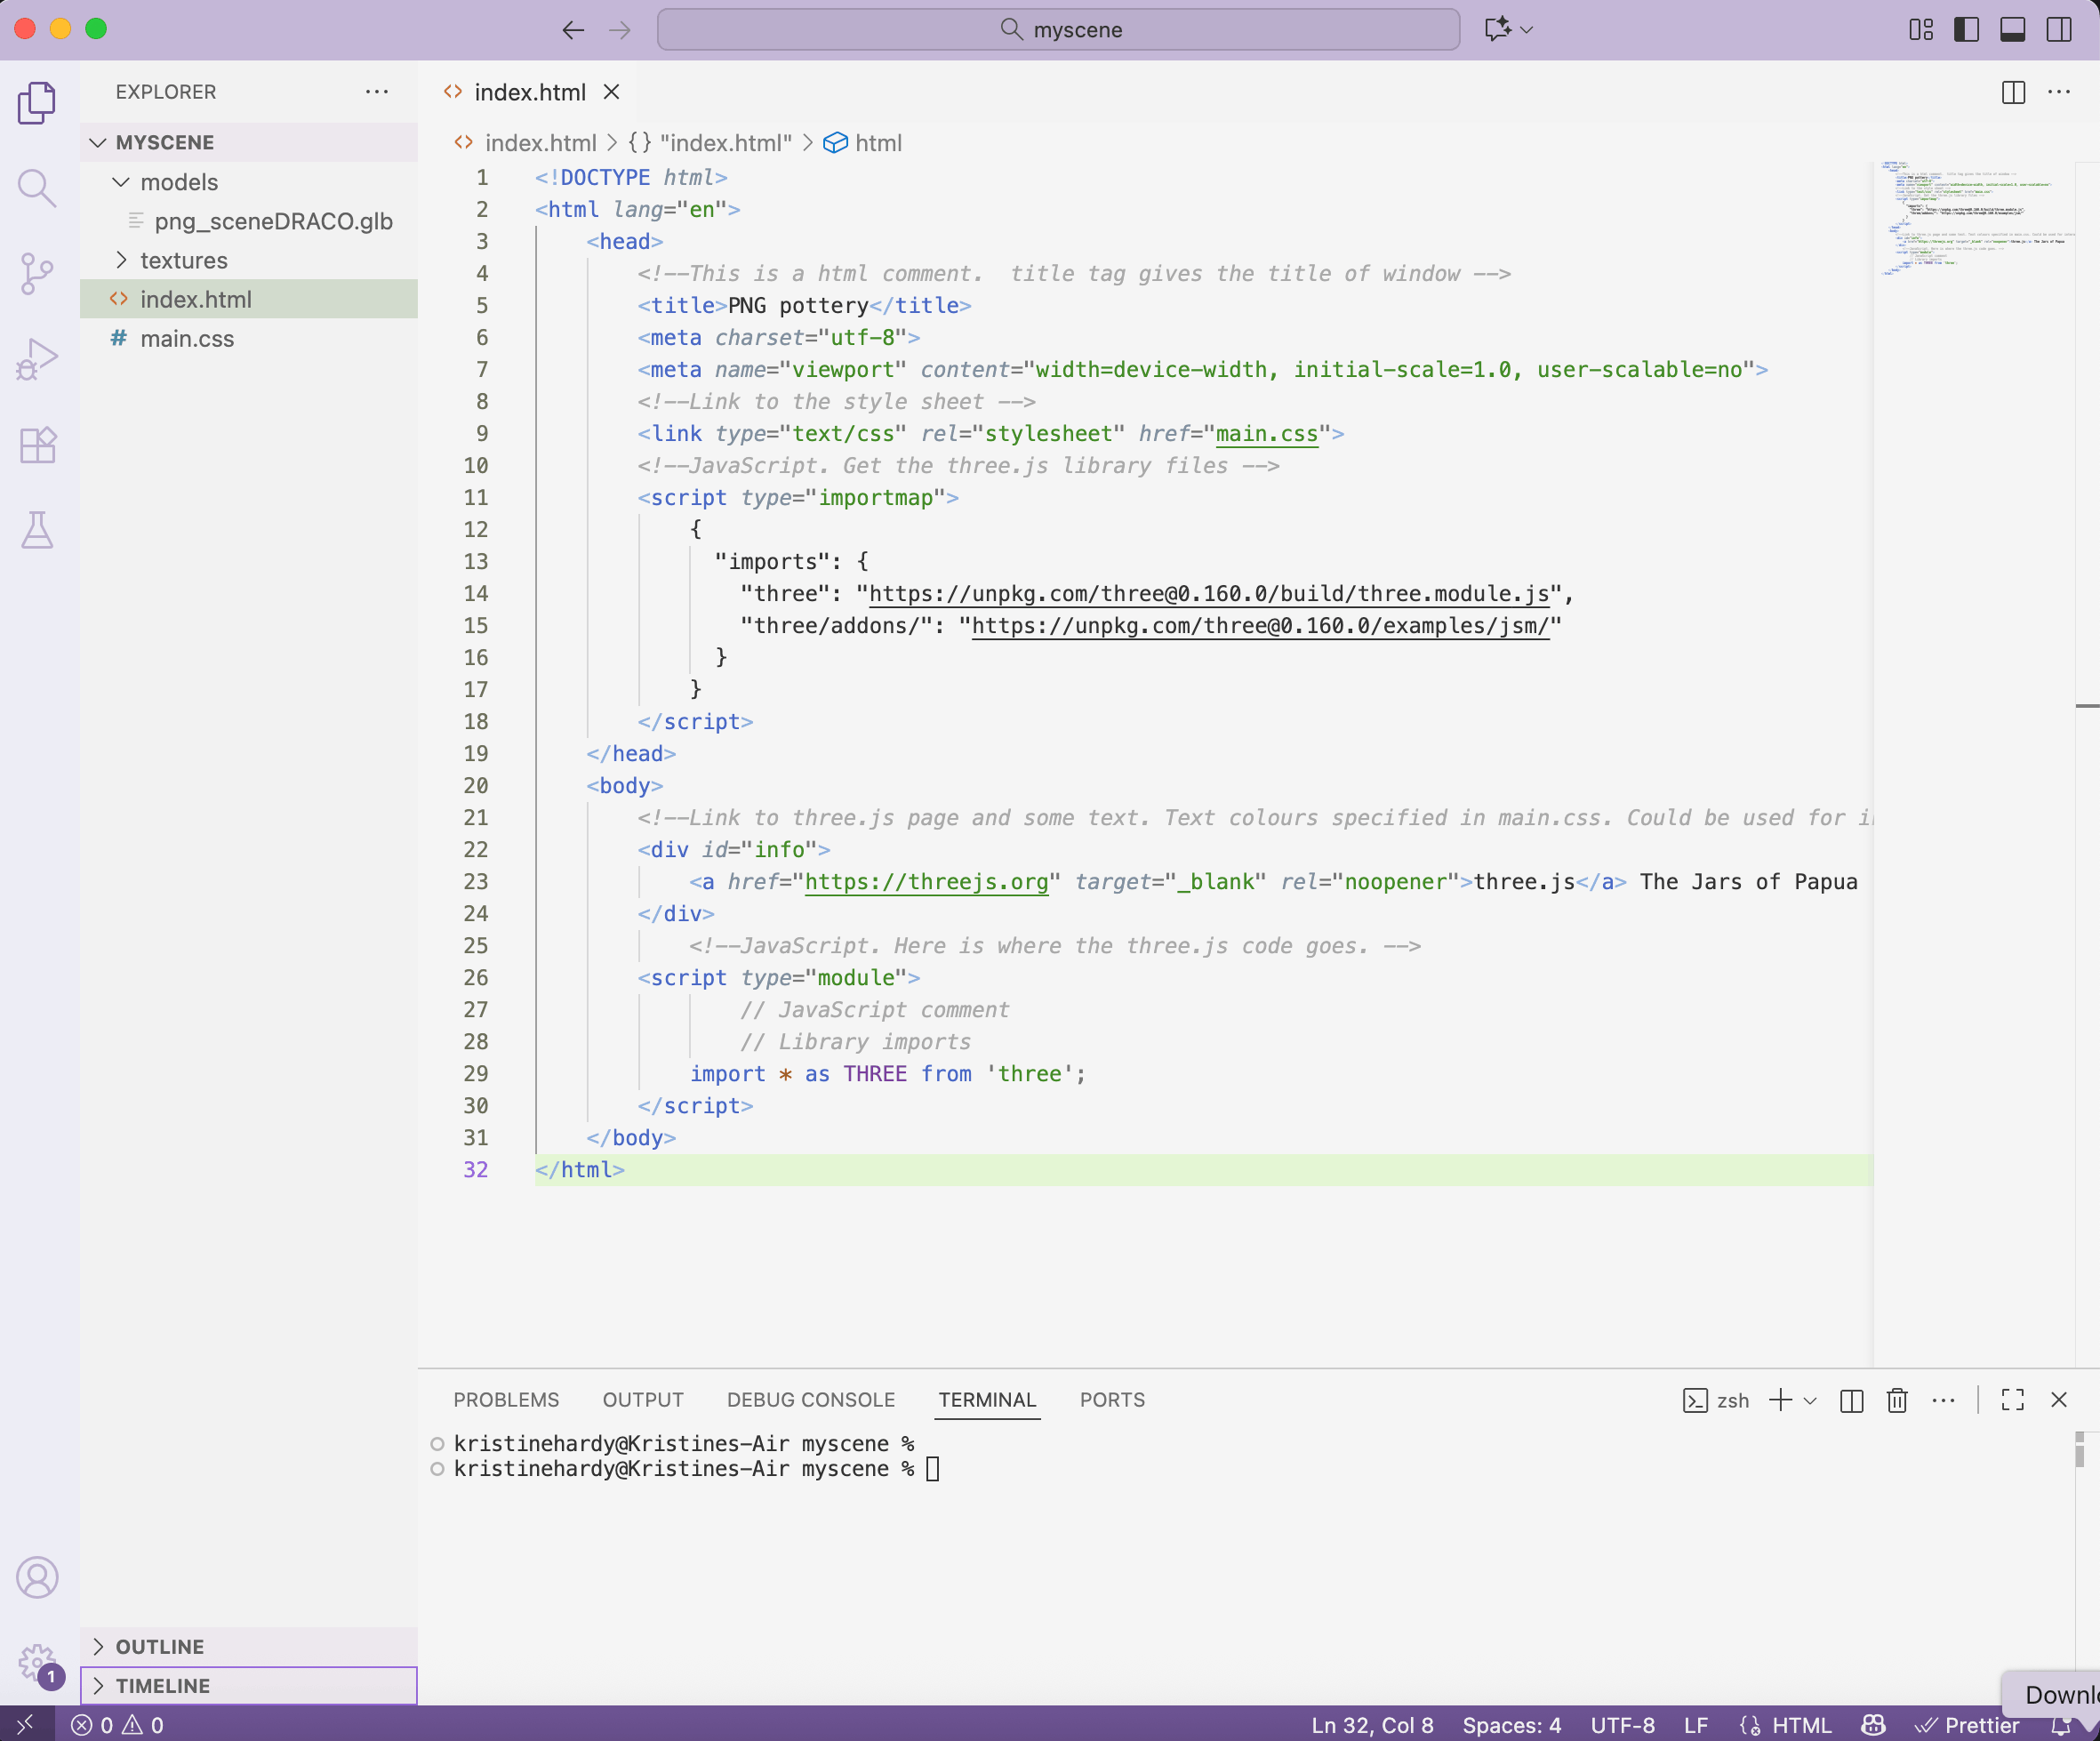Open the Accounts icon
2100x1741 pixels.
37,1577
